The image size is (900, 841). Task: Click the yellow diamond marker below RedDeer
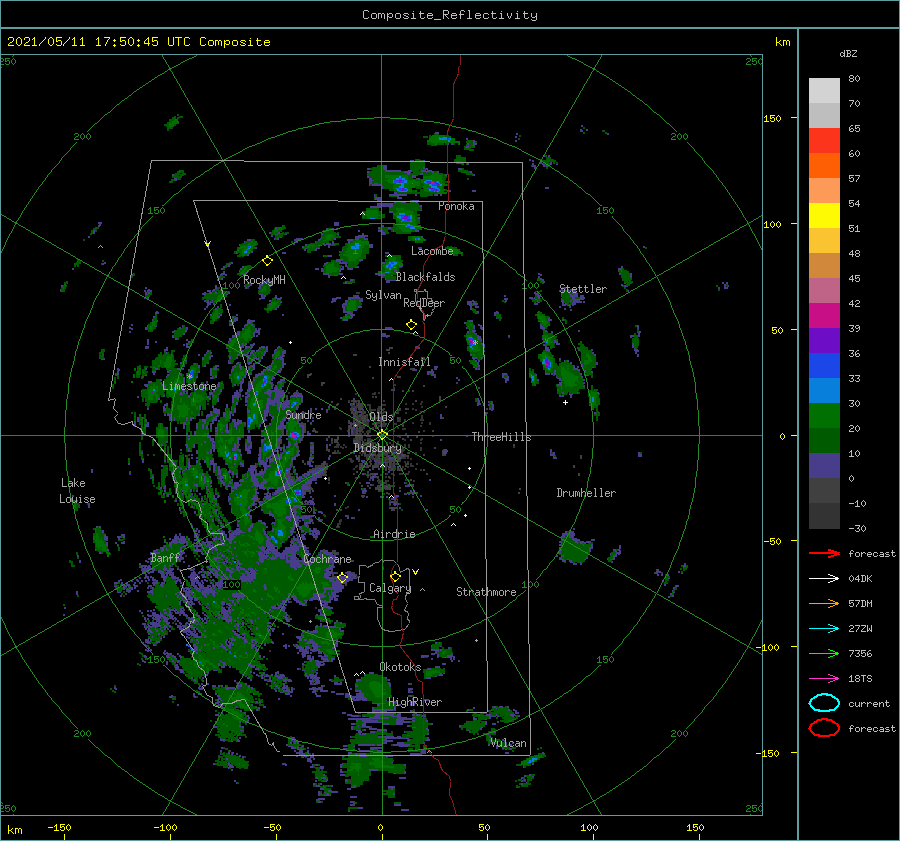(411, 325)
